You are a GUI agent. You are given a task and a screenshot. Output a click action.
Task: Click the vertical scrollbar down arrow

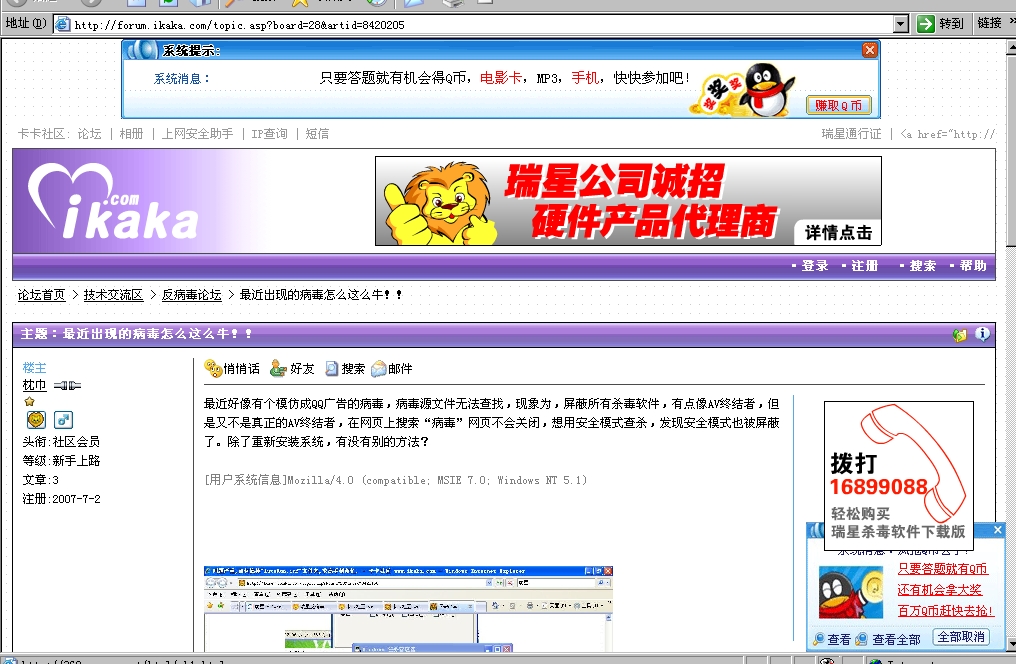tap(1011, 644)
